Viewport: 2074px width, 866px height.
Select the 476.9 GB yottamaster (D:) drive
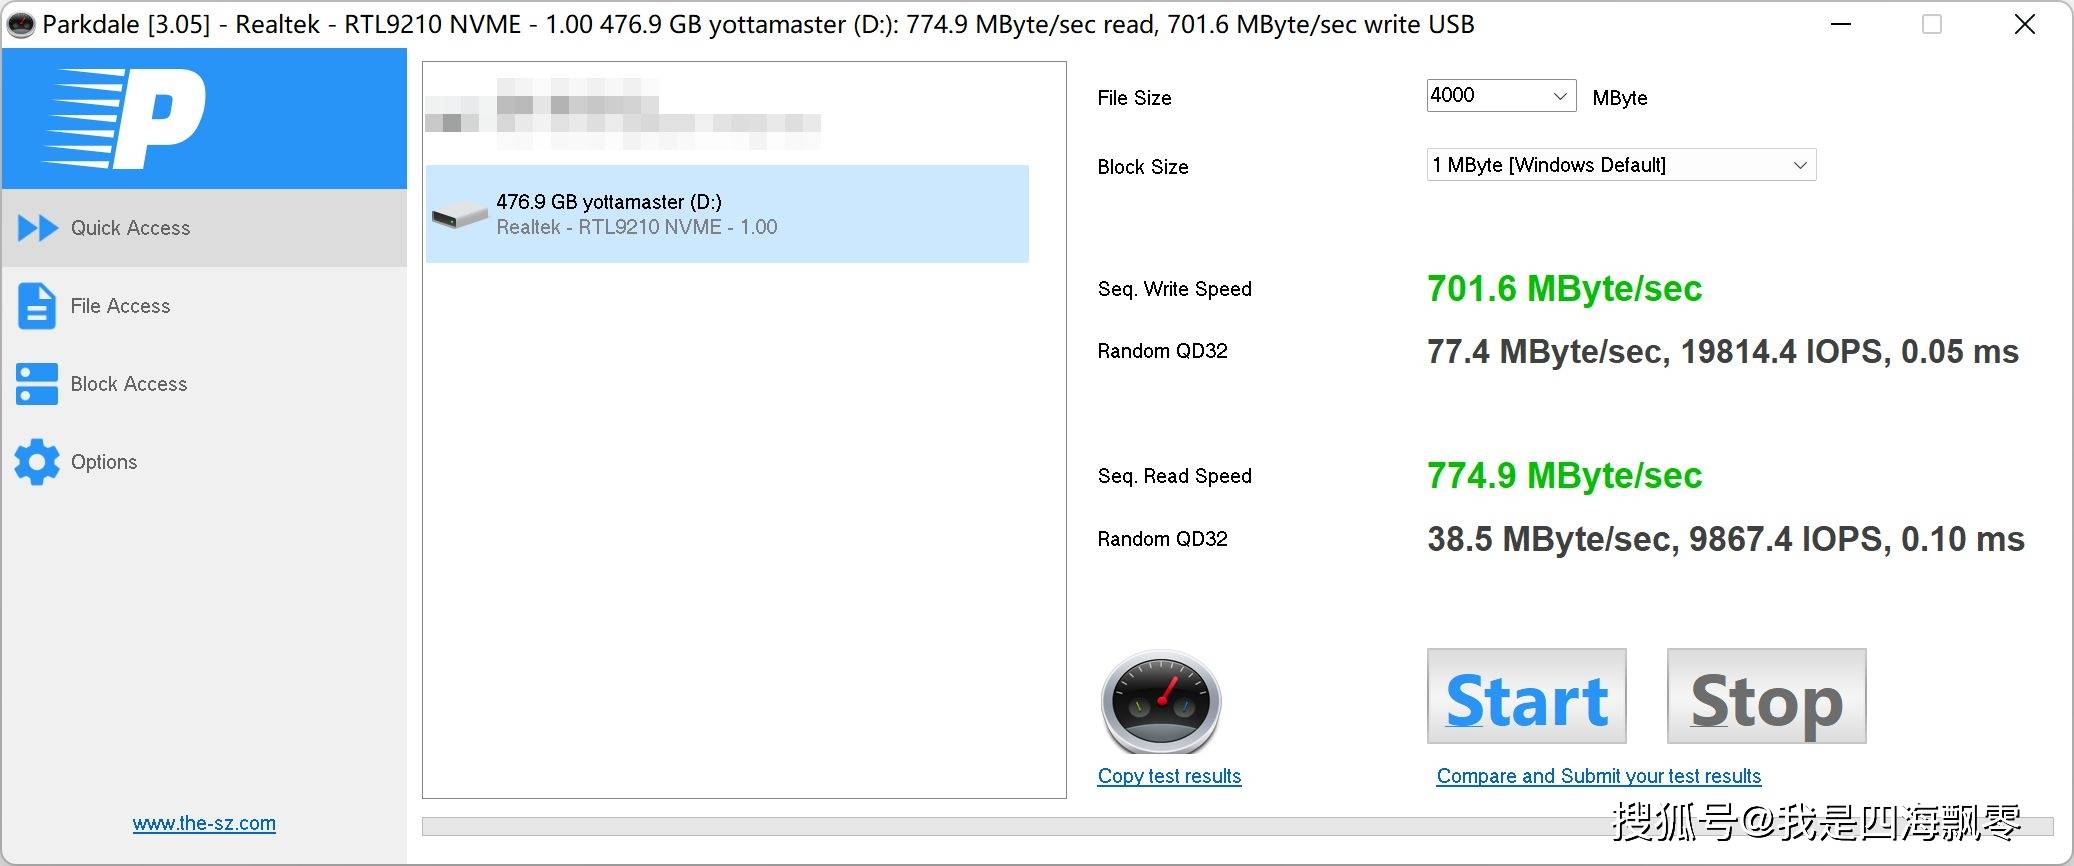coord(727,214)
